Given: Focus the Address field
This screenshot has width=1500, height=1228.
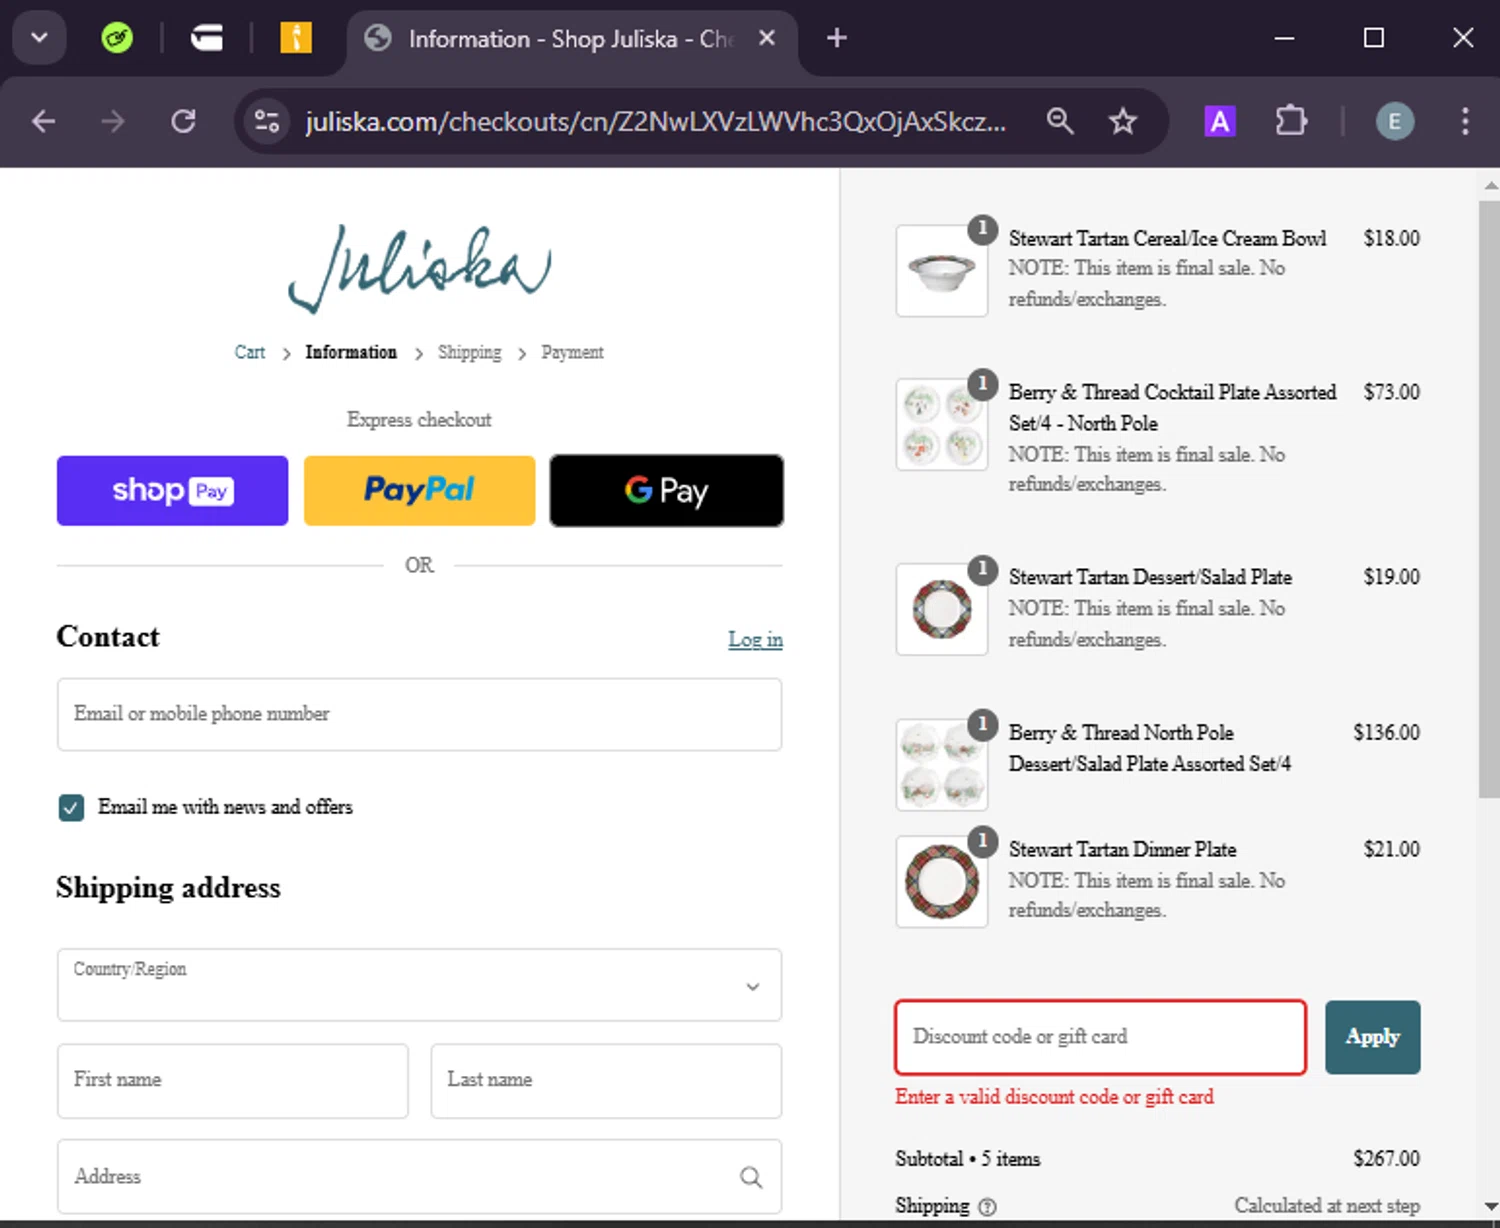Looking at the screenshot, I should (419, 1176).
